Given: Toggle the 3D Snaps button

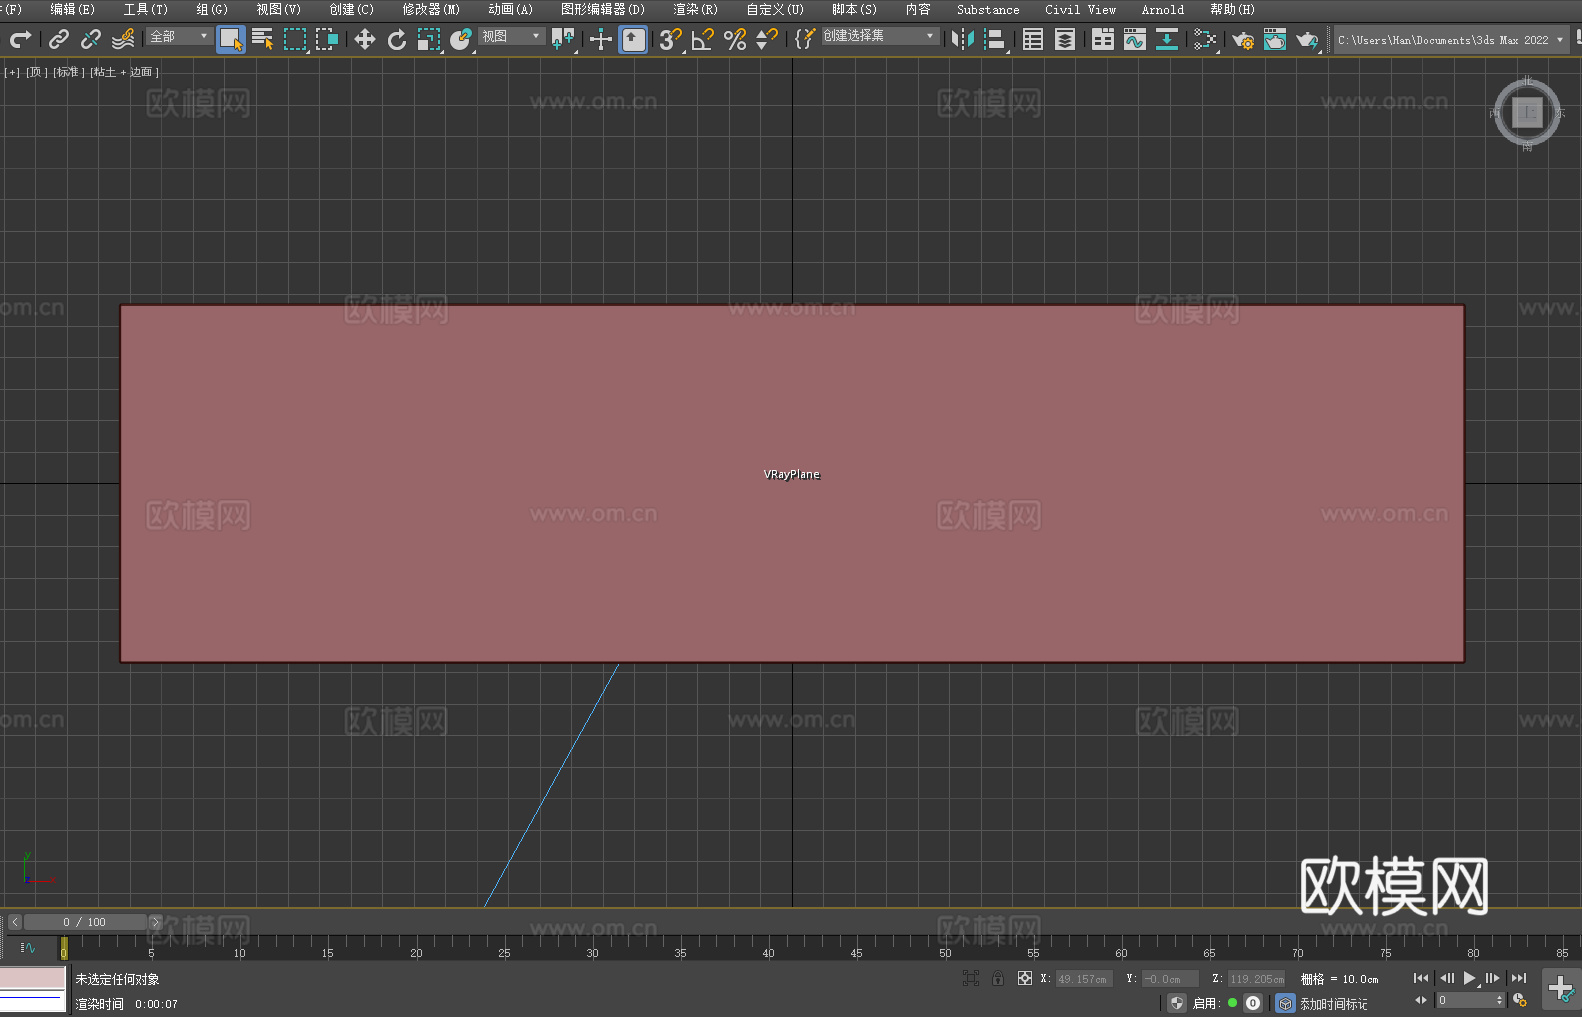Looking at the screenshot, I should point(669,39).
